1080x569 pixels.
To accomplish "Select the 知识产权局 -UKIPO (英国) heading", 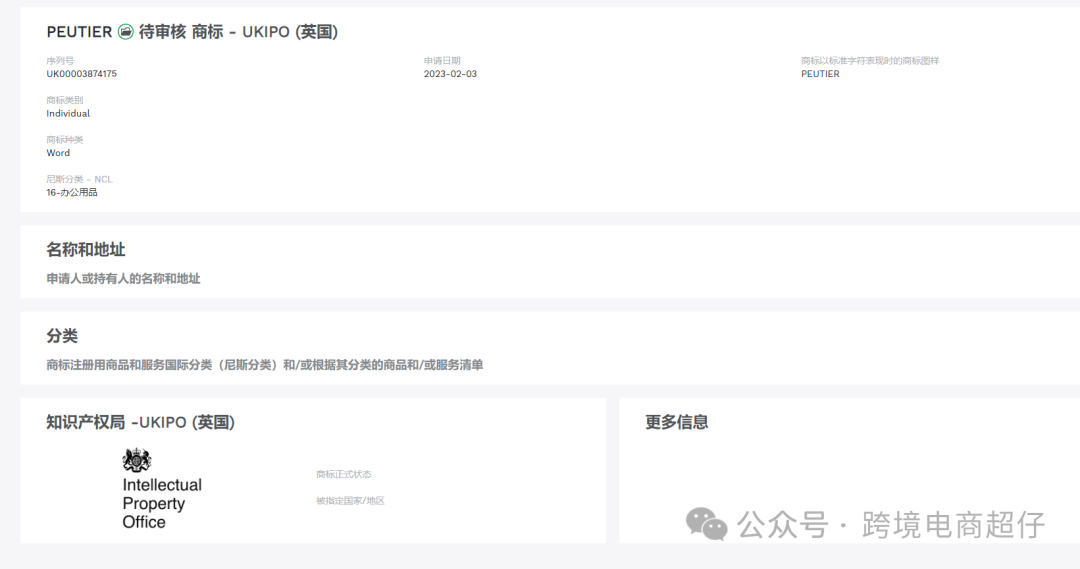I will pyautogui.click(x=141, y=422).
